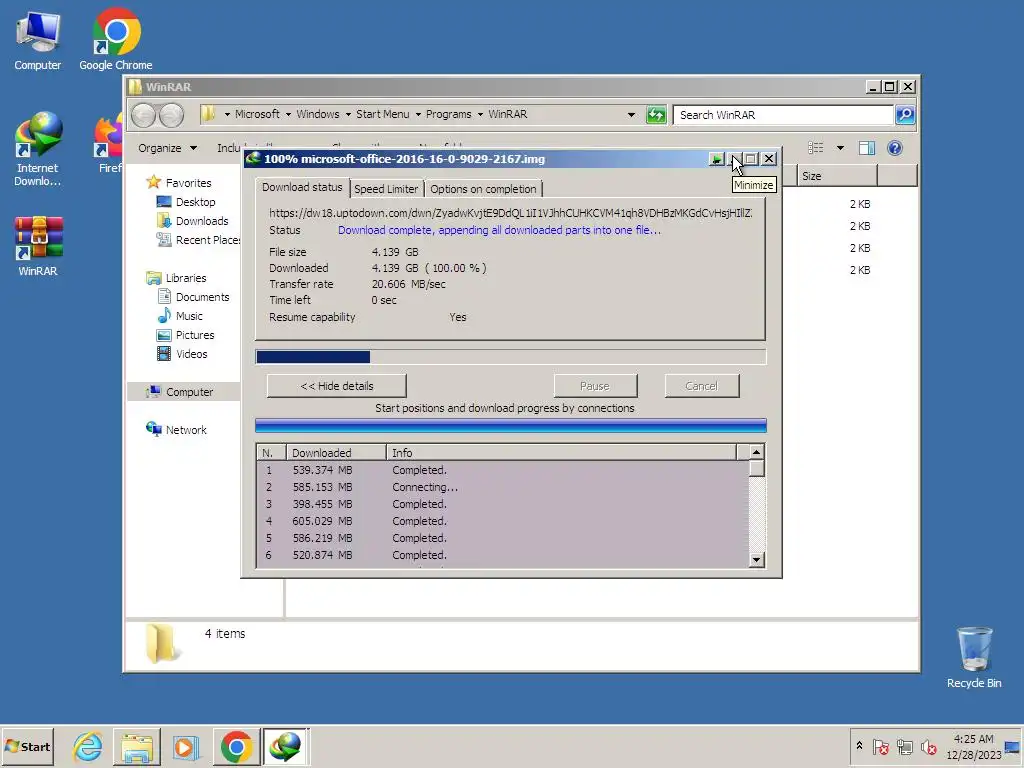Click the Pause download button
This screenshot has height=768, width=1024.
point(595,386)
